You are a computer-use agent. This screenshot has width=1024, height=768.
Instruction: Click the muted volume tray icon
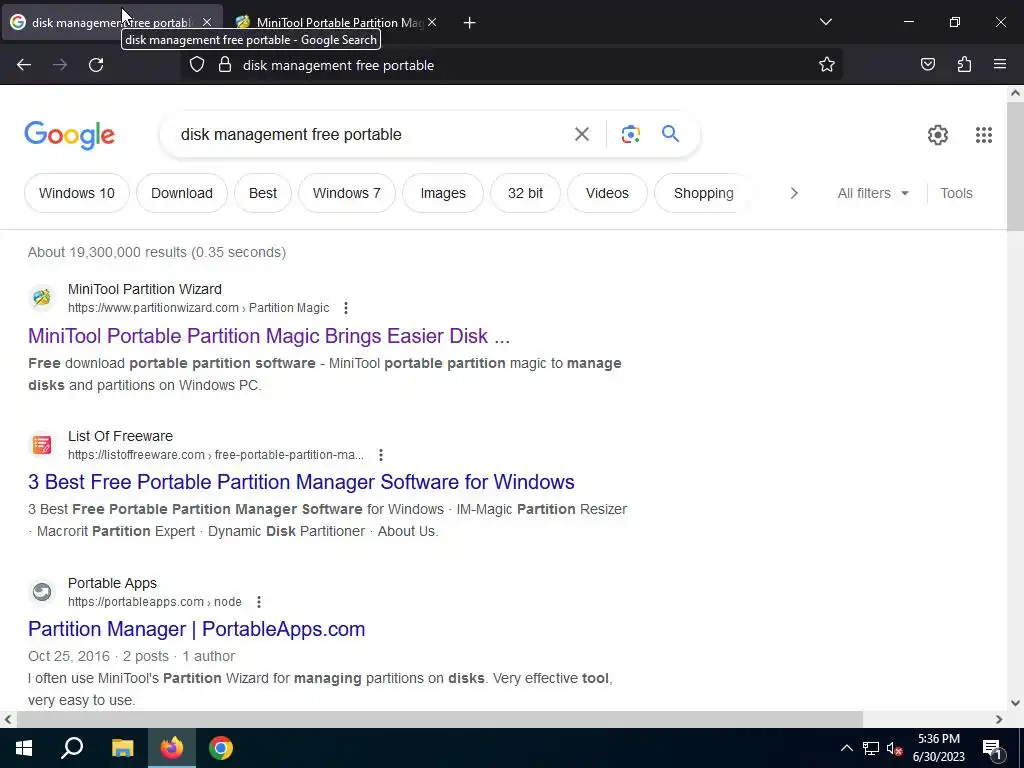coord(894,749)
